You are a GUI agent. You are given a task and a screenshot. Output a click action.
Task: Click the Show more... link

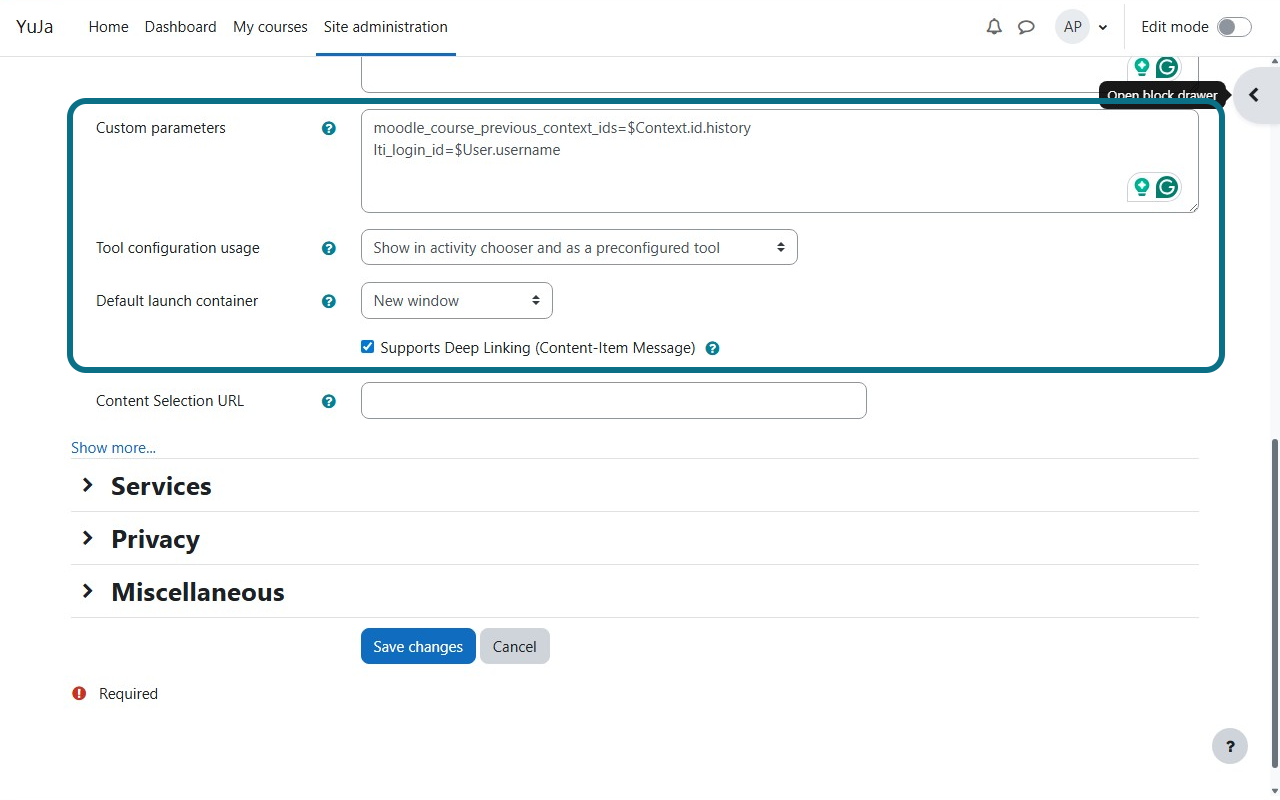tap(113, 448)
